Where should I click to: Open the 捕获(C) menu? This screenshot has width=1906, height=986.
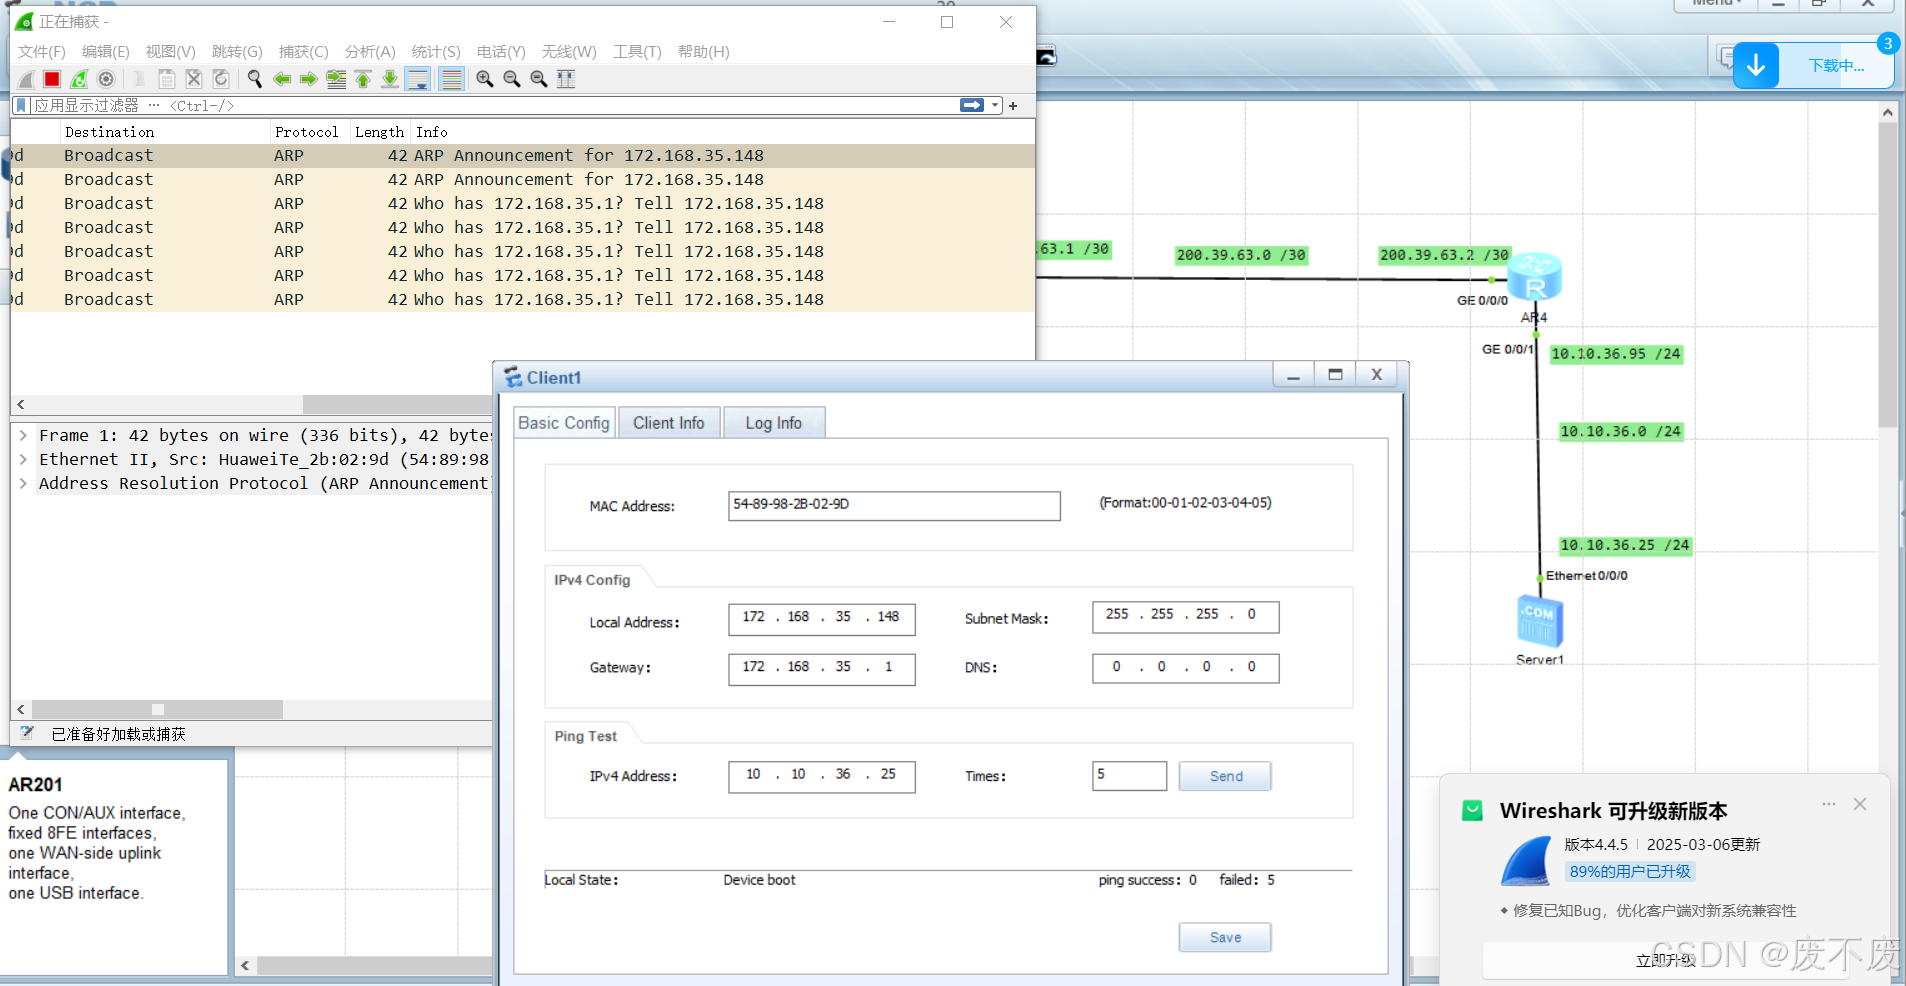click(304, 52)
